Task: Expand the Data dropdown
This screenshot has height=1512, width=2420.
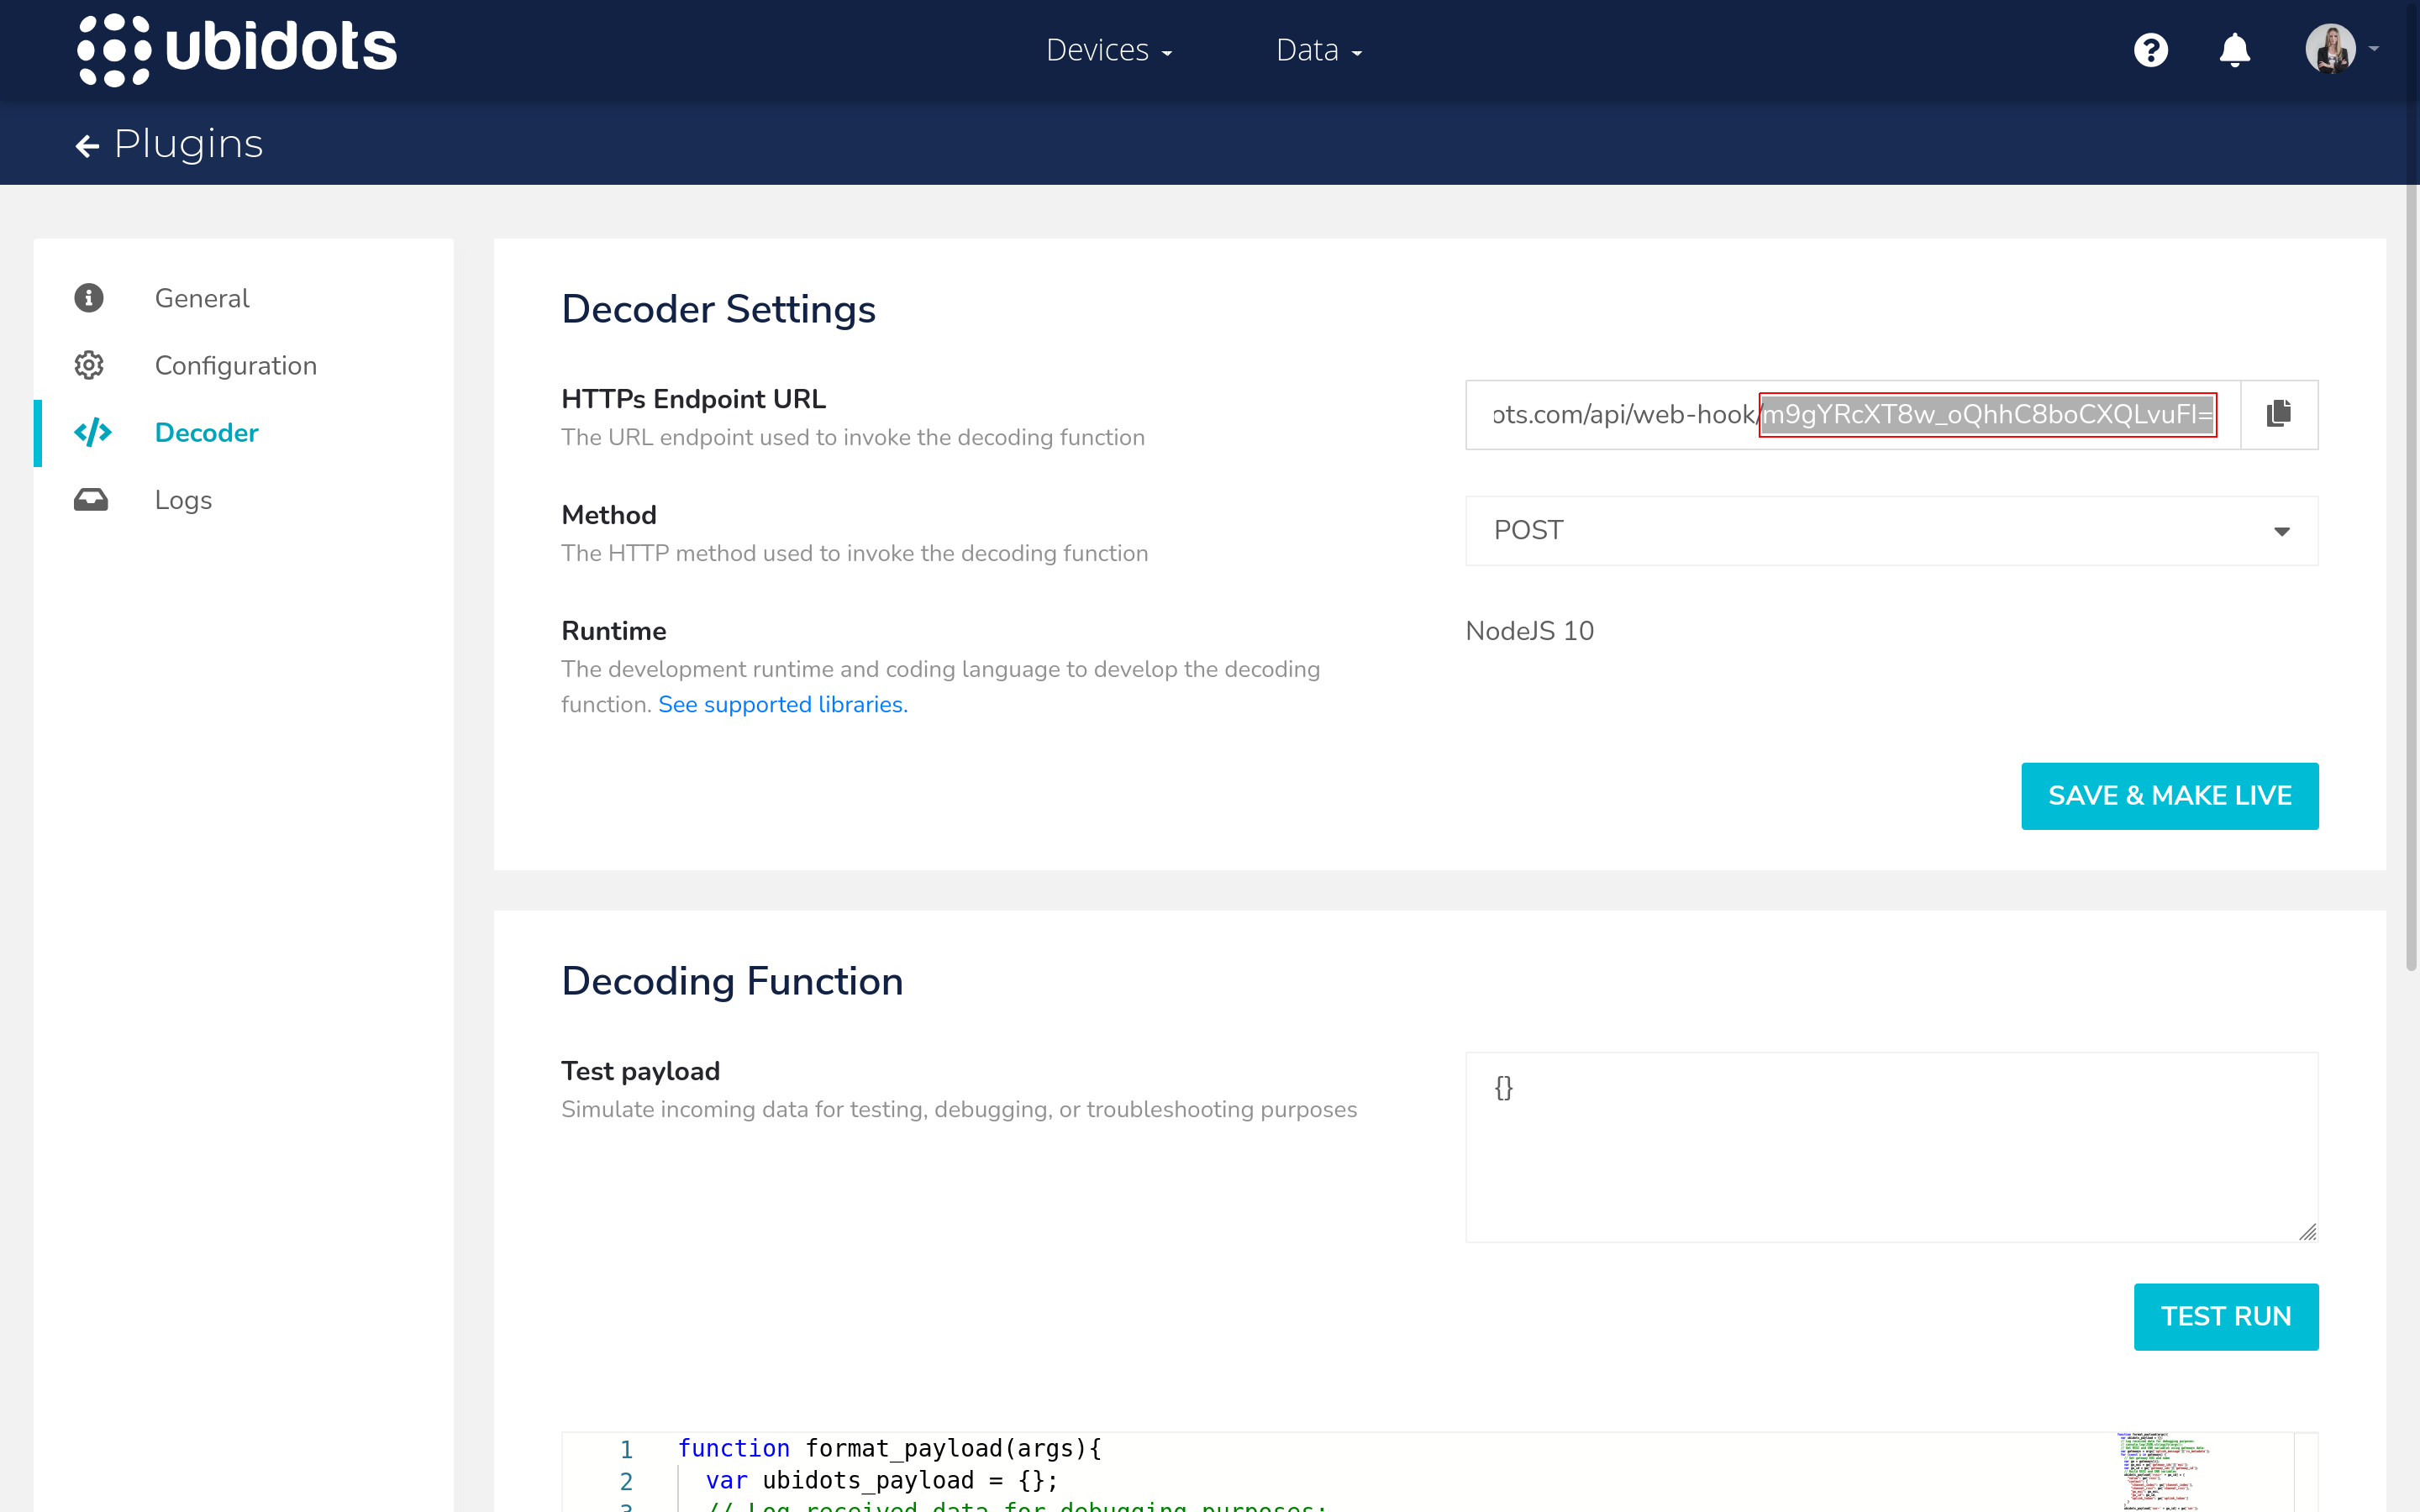Action: 1318,49
